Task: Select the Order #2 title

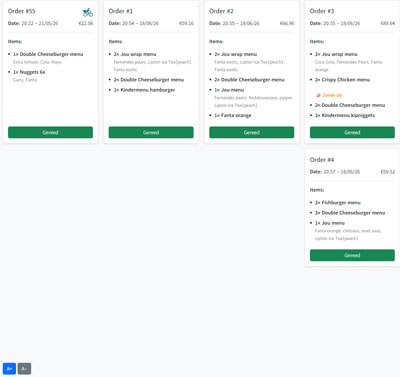Action: coord(221,11)
